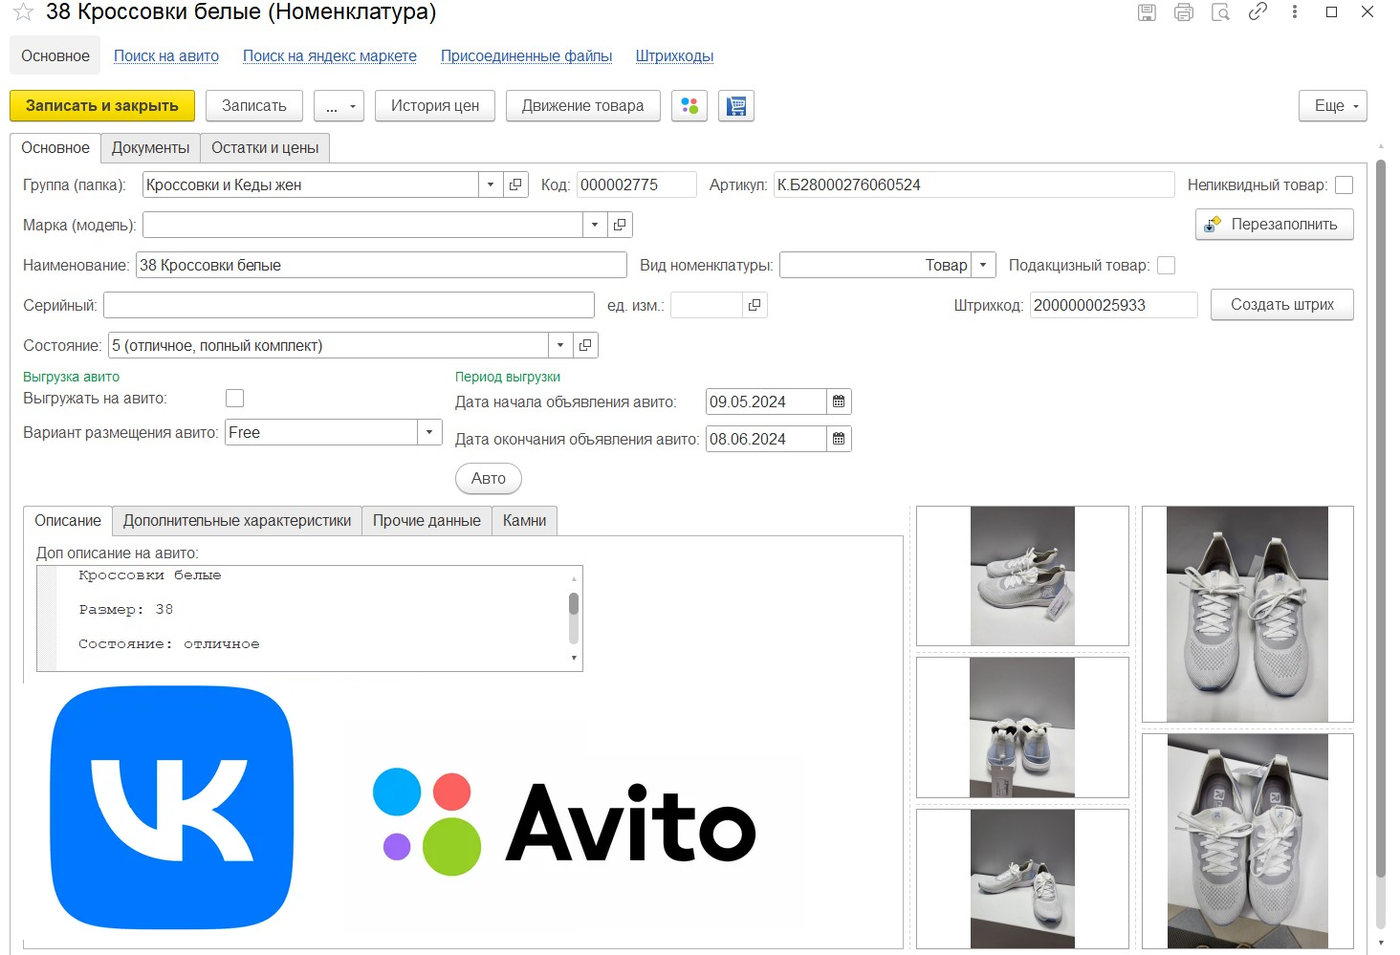
Task: Copy the link with the chain icon
Action: click(1258, 12)
